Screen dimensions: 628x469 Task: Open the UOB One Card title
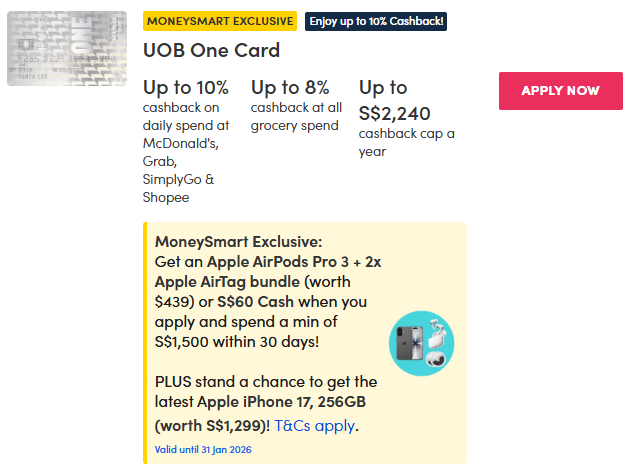(211, 50)
